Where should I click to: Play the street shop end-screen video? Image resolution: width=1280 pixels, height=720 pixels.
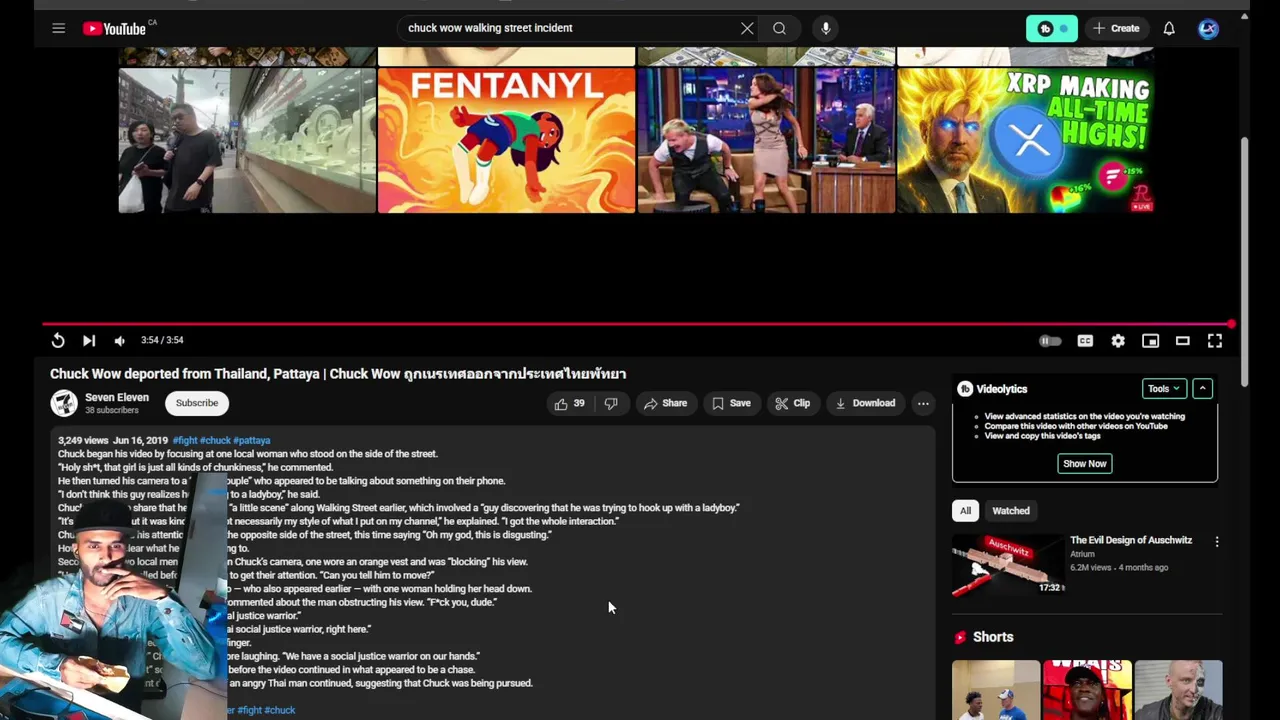(247, 140)
